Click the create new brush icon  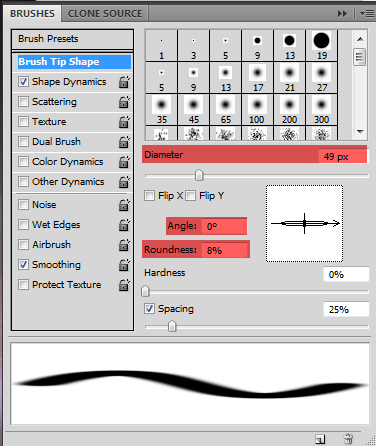320,439
